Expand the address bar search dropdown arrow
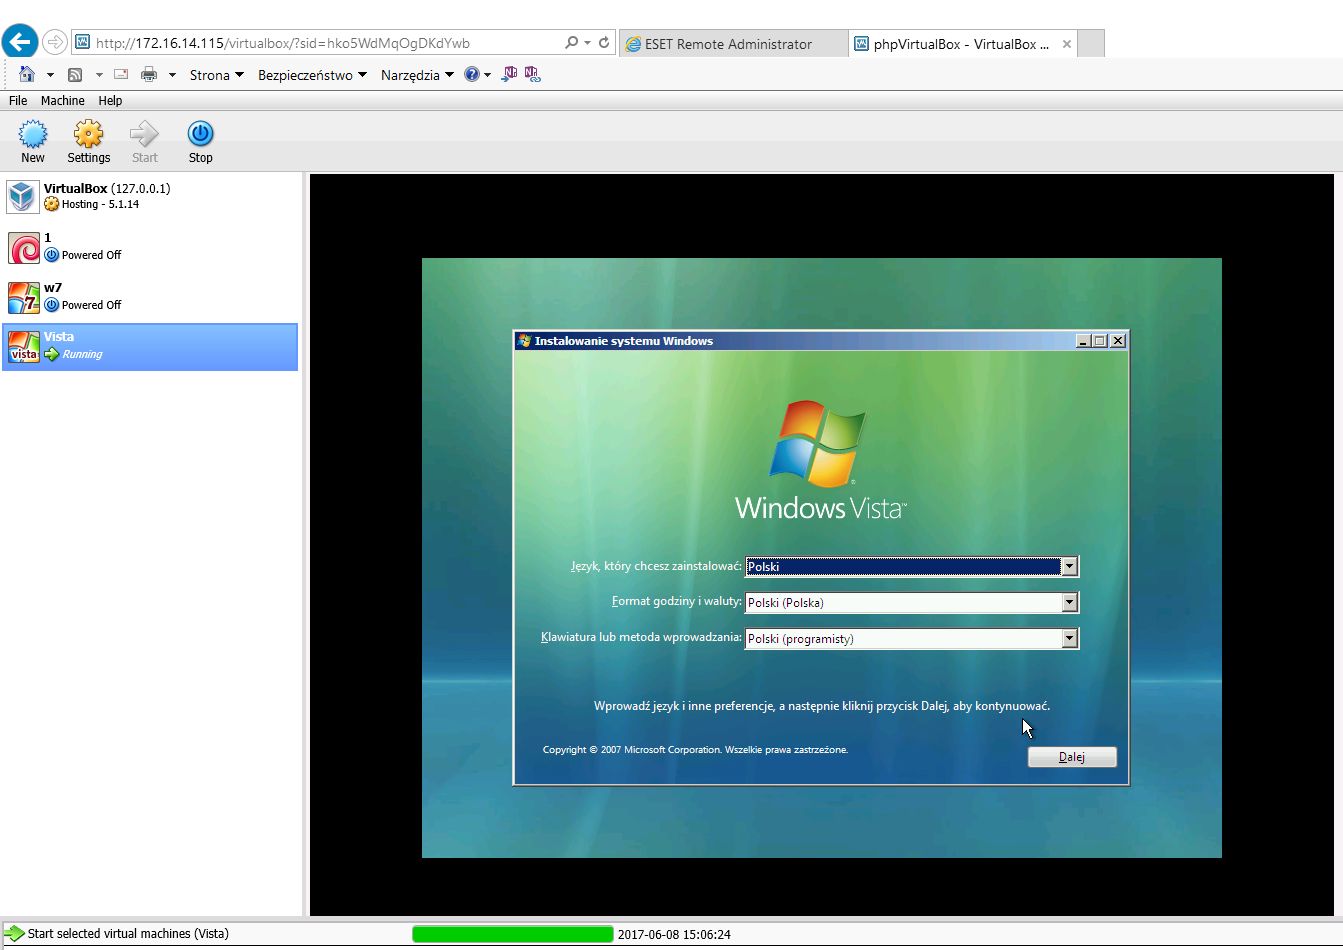Screen dimensions: 1343x950 pos(586,43)
